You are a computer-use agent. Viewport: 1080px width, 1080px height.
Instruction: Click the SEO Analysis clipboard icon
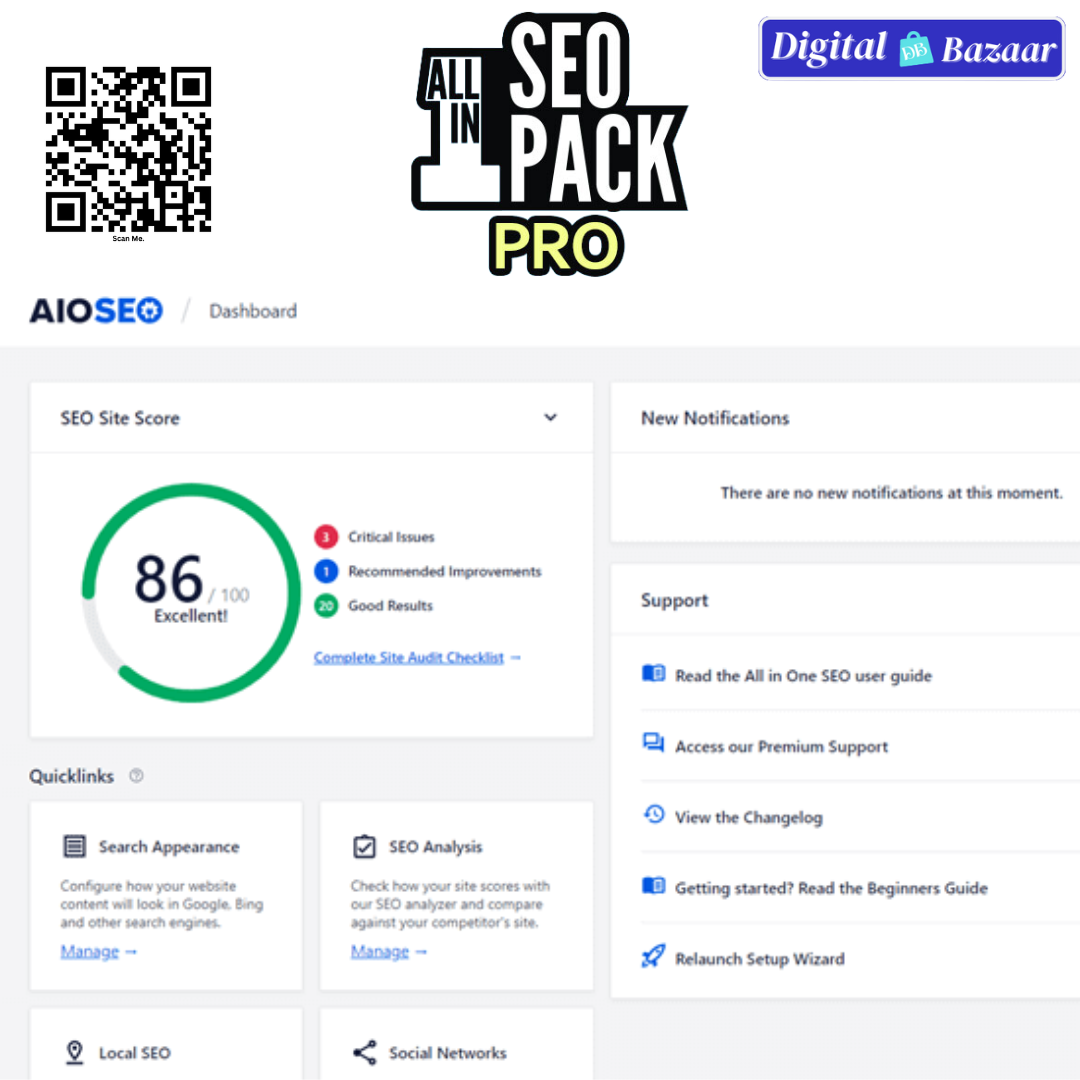364,847
